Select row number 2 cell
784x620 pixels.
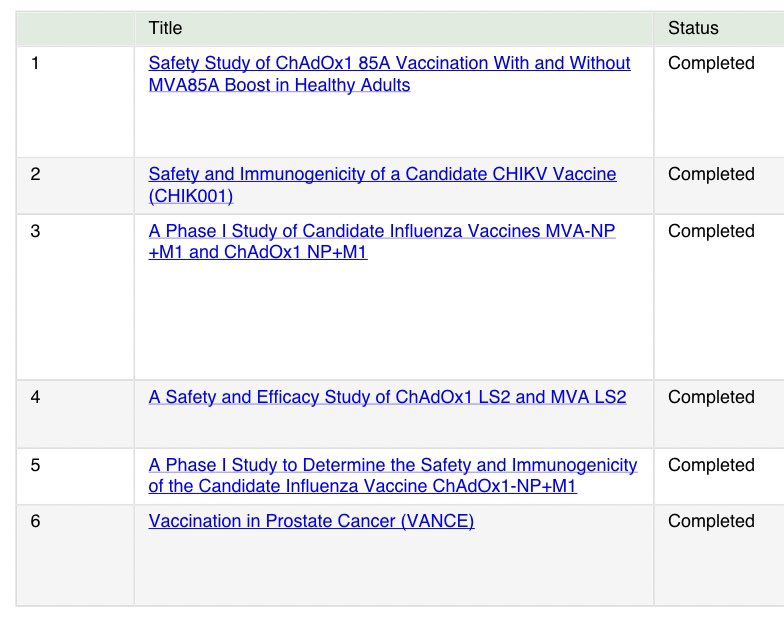point(75,186)
